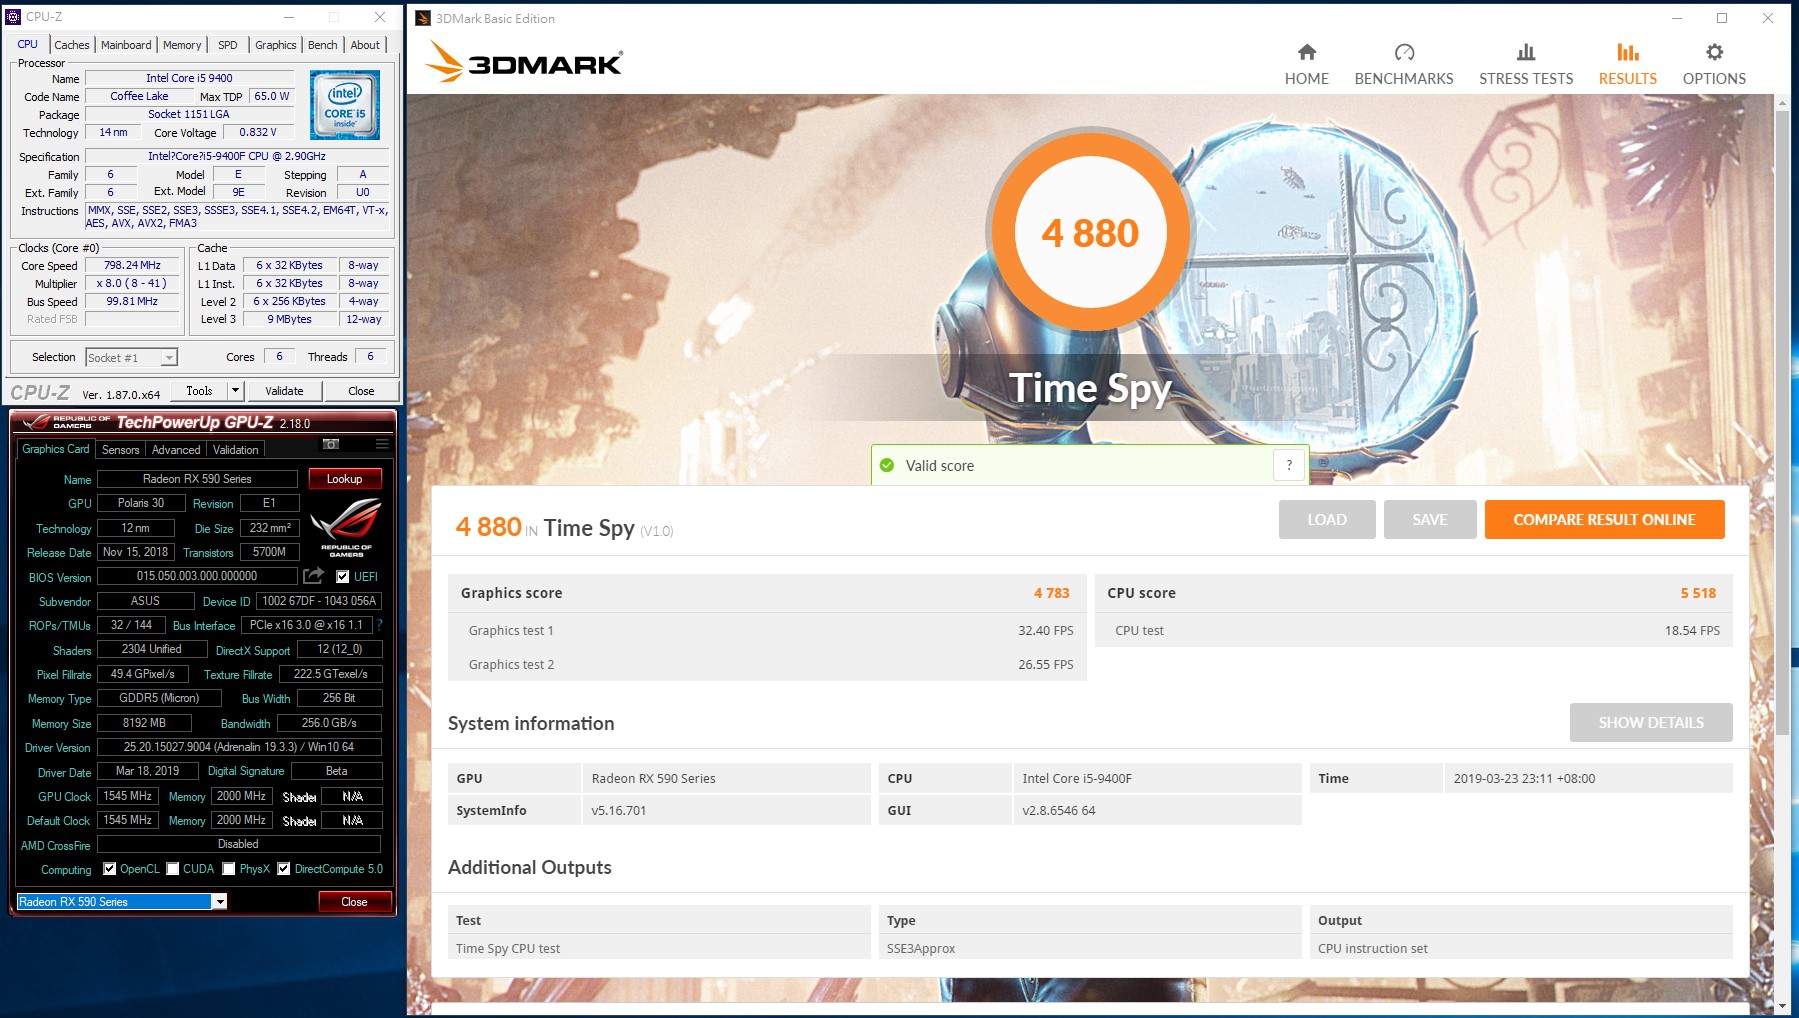Switch to the SPD tab in CPU-Z
Image resolution: width=1799 pixels, height=1018 pixels.
[x=228, y=45]
